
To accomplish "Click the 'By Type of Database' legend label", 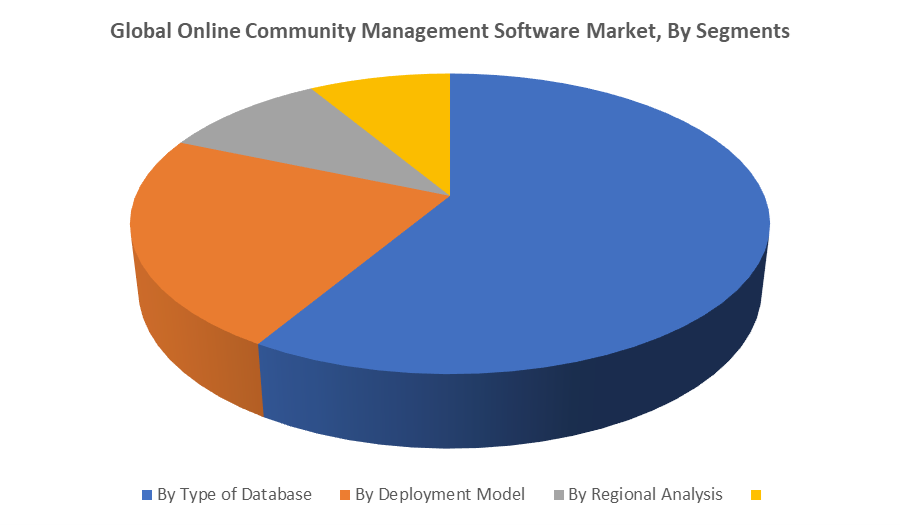I will point(234,494).
